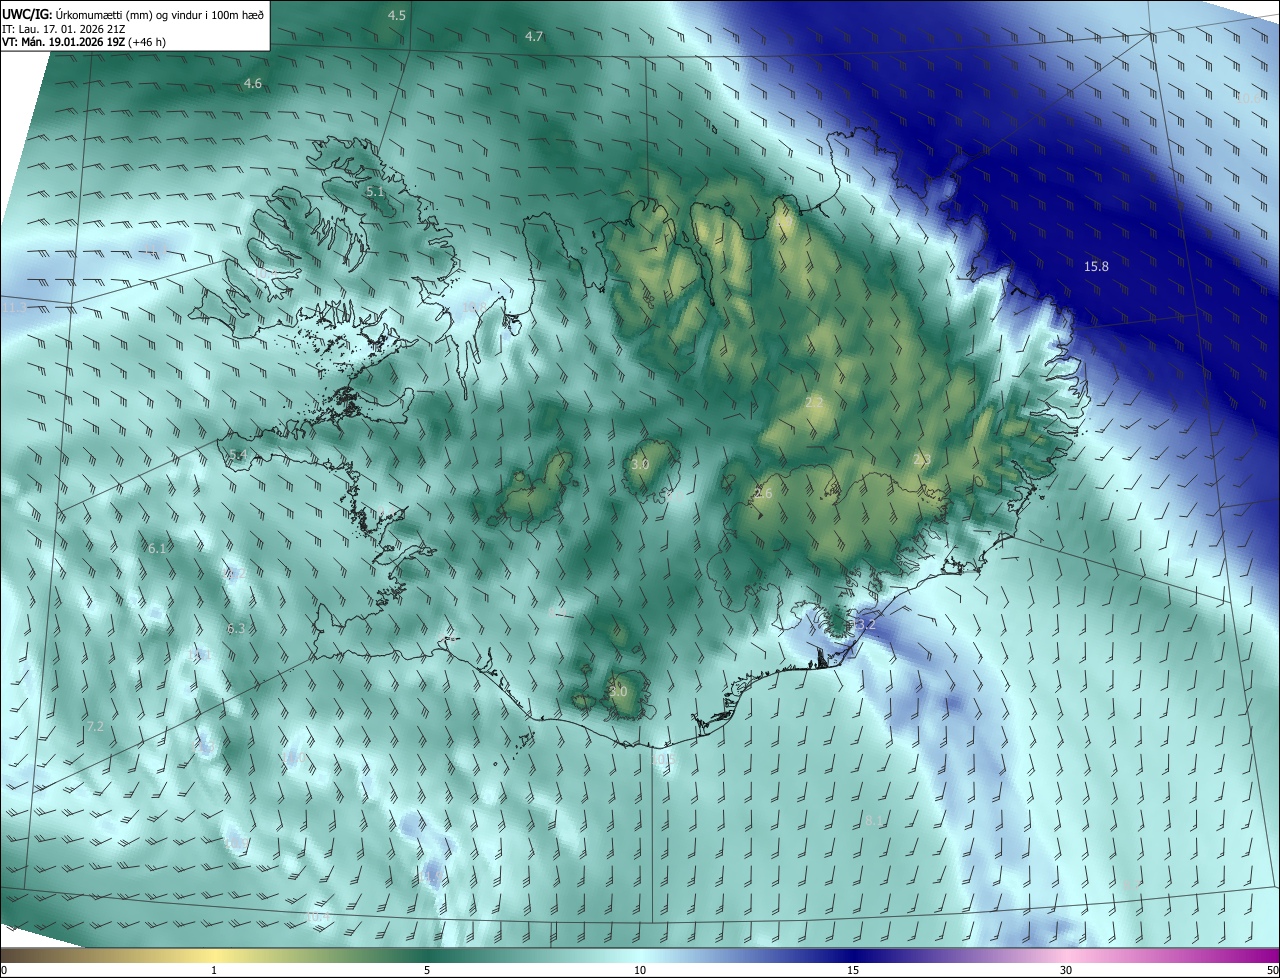Click the 6.1 value over the southwest ocean
The image size is (1280, 978).
point(156,548)
